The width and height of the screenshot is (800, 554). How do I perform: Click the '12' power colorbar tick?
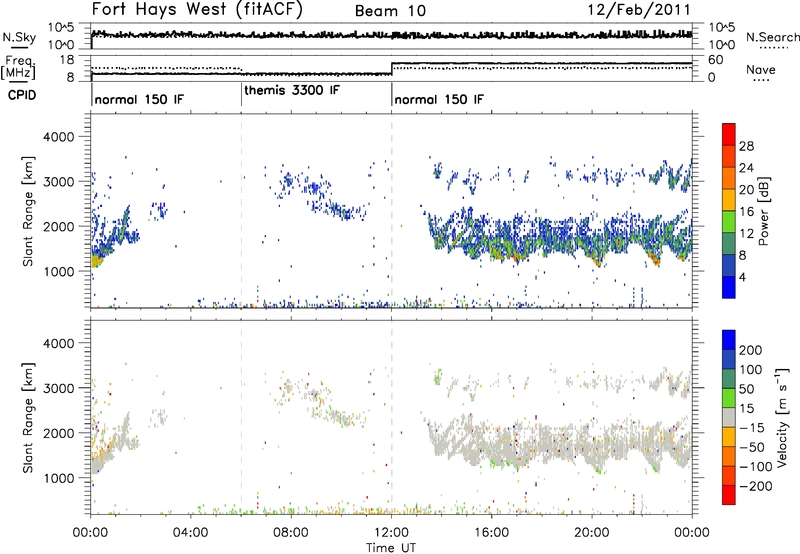click(746, 234)
